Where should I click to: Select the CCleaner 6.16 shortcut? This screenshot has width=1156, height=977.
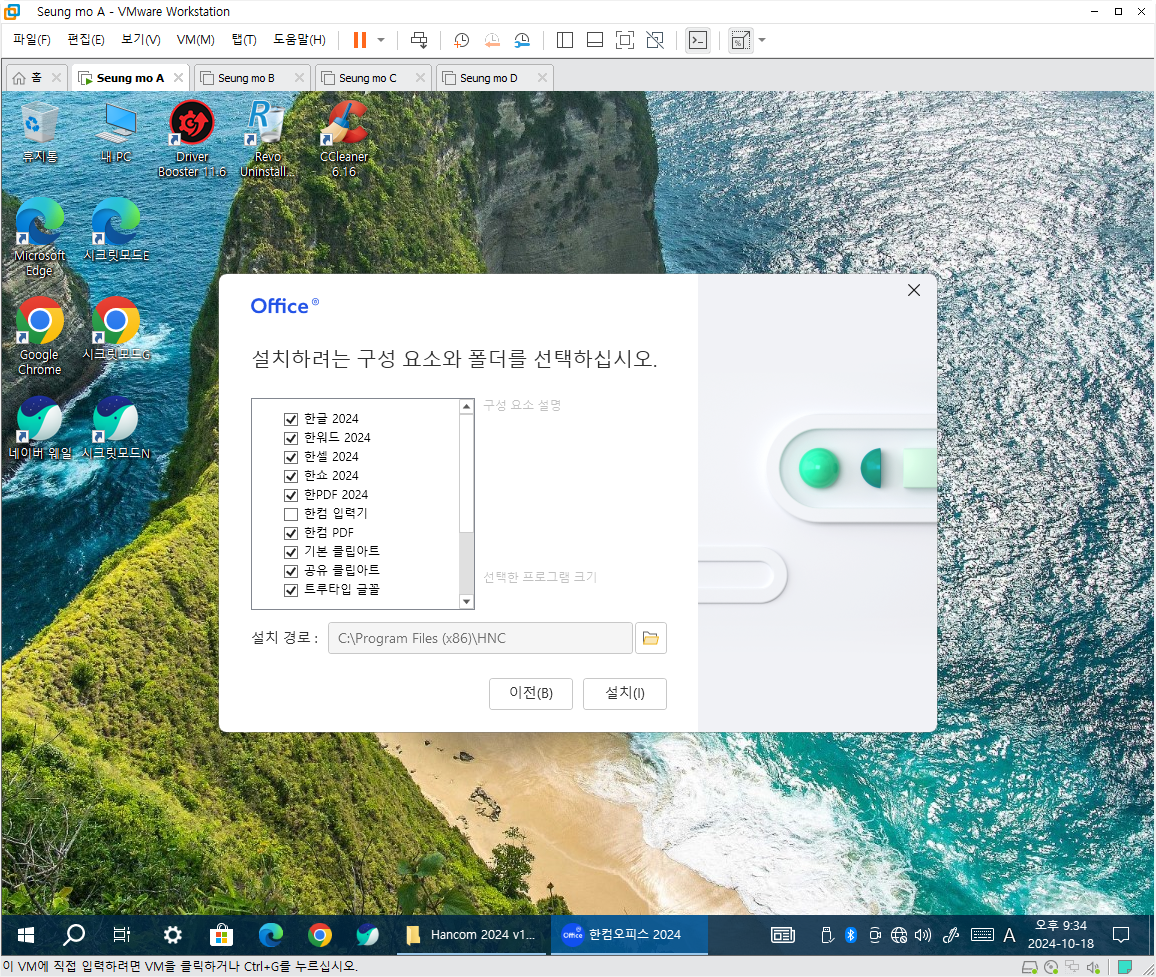pos(344,139)
